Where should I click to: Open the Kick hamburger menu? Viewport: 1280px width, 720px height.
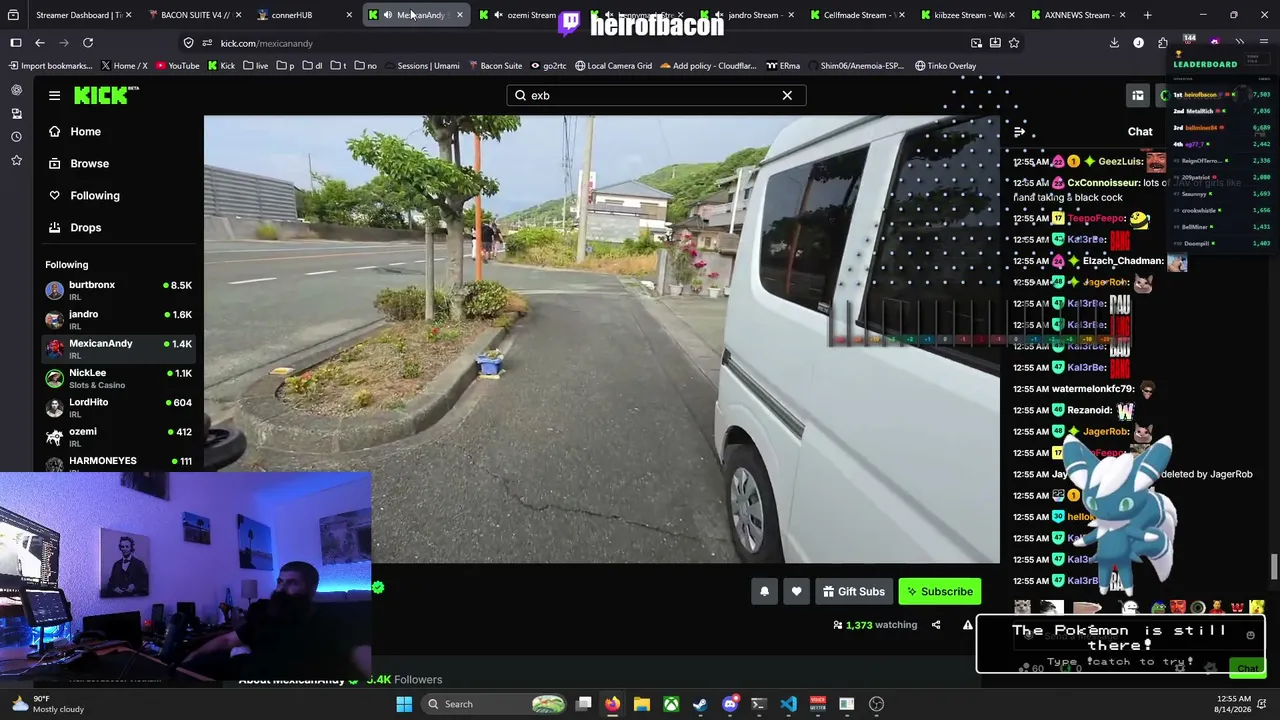click(x=54, y=95)
